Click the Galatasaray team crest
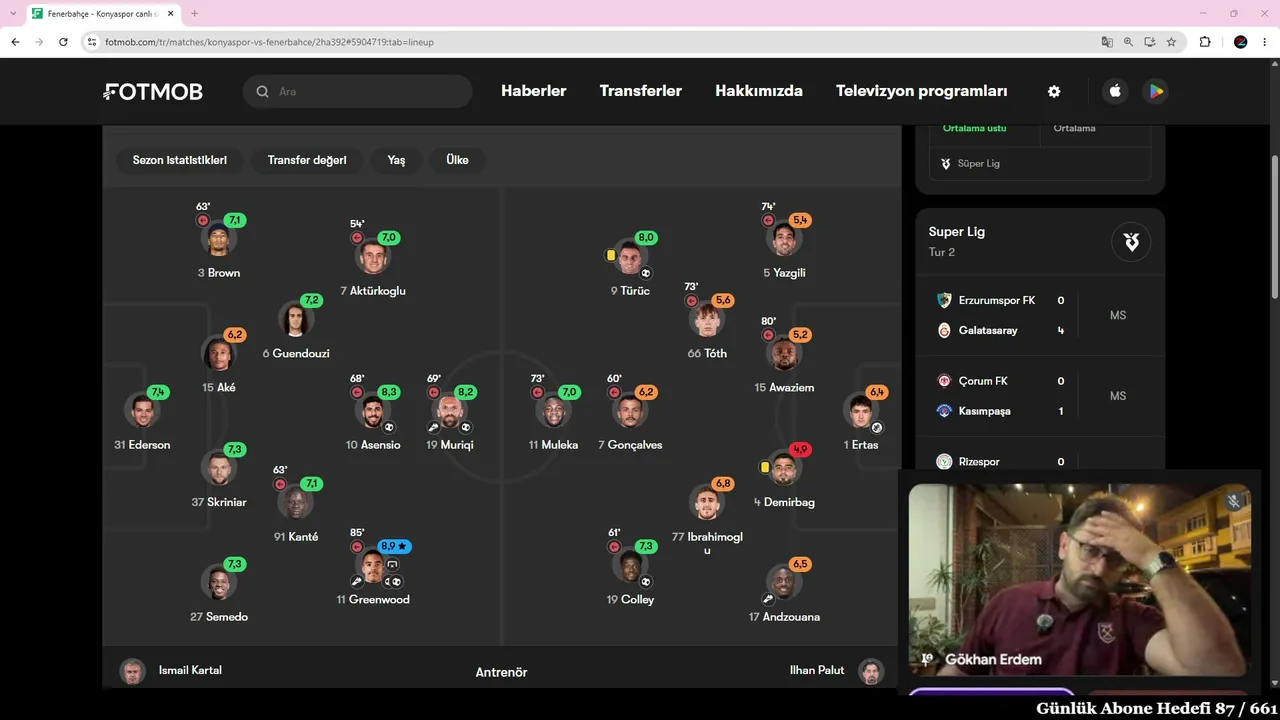 point(944,330)
